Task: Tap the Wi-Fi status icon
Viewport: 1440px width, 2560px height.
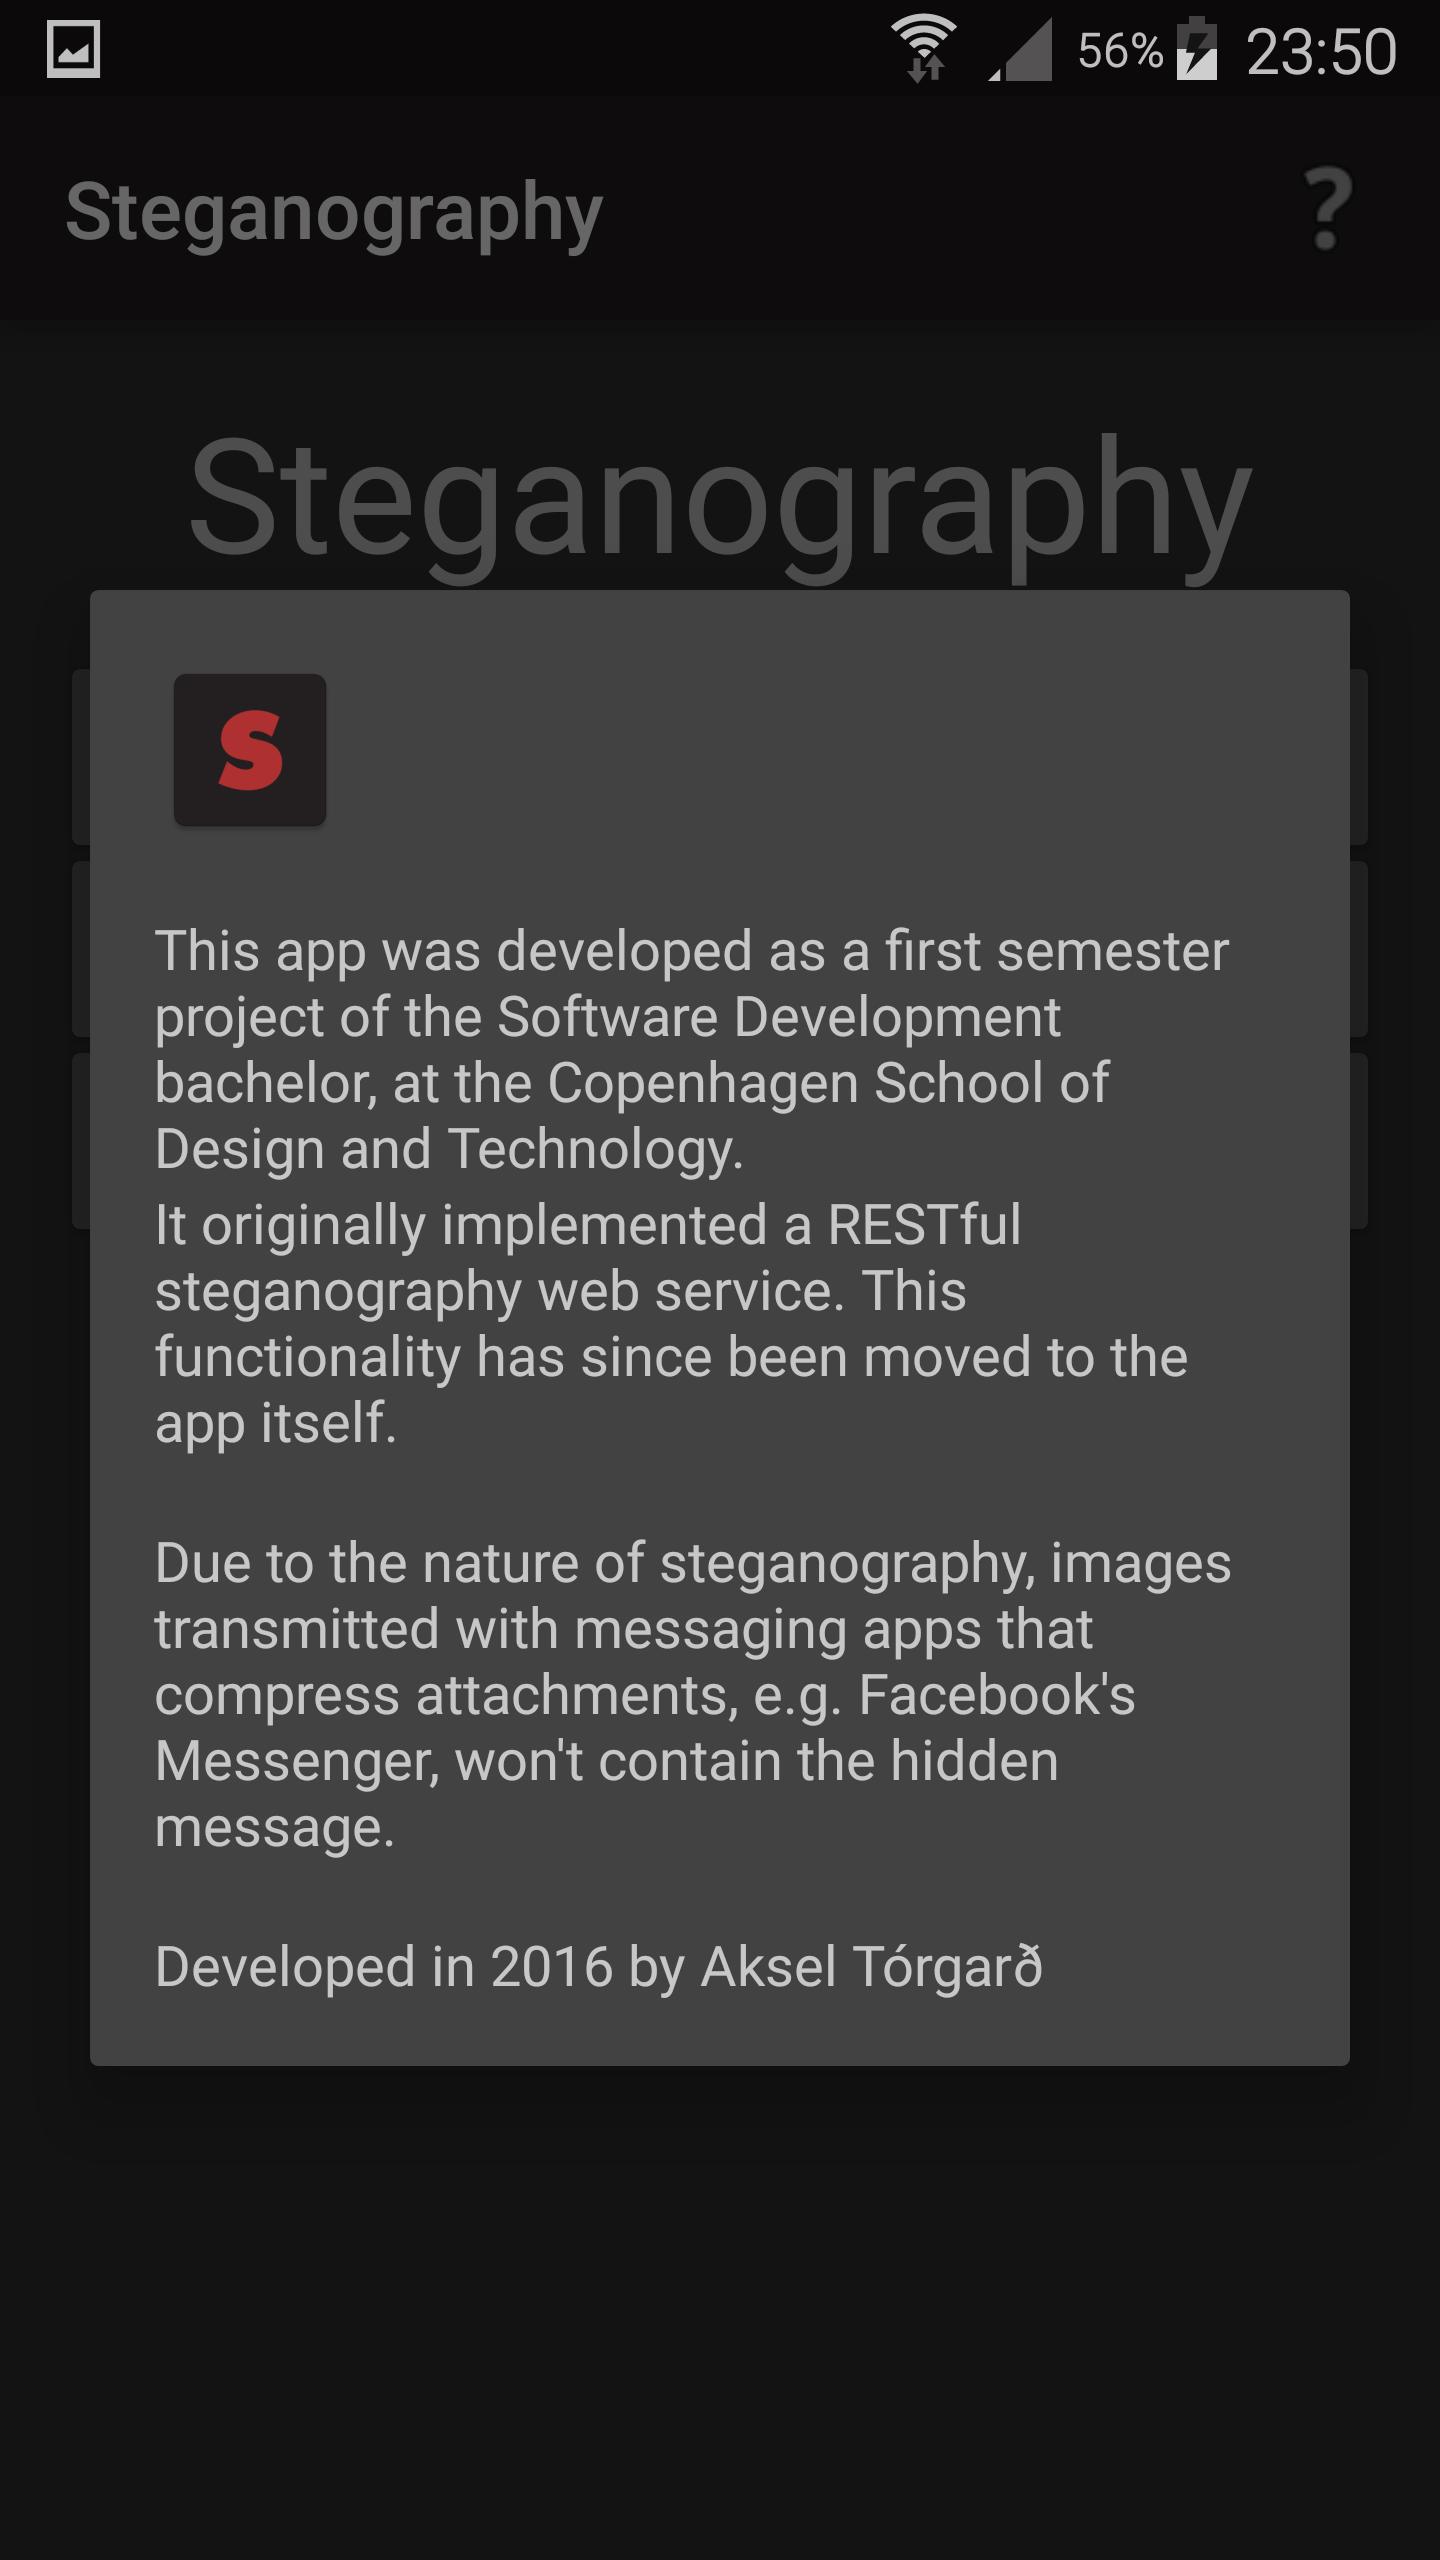Action: [x=923, y=48]
